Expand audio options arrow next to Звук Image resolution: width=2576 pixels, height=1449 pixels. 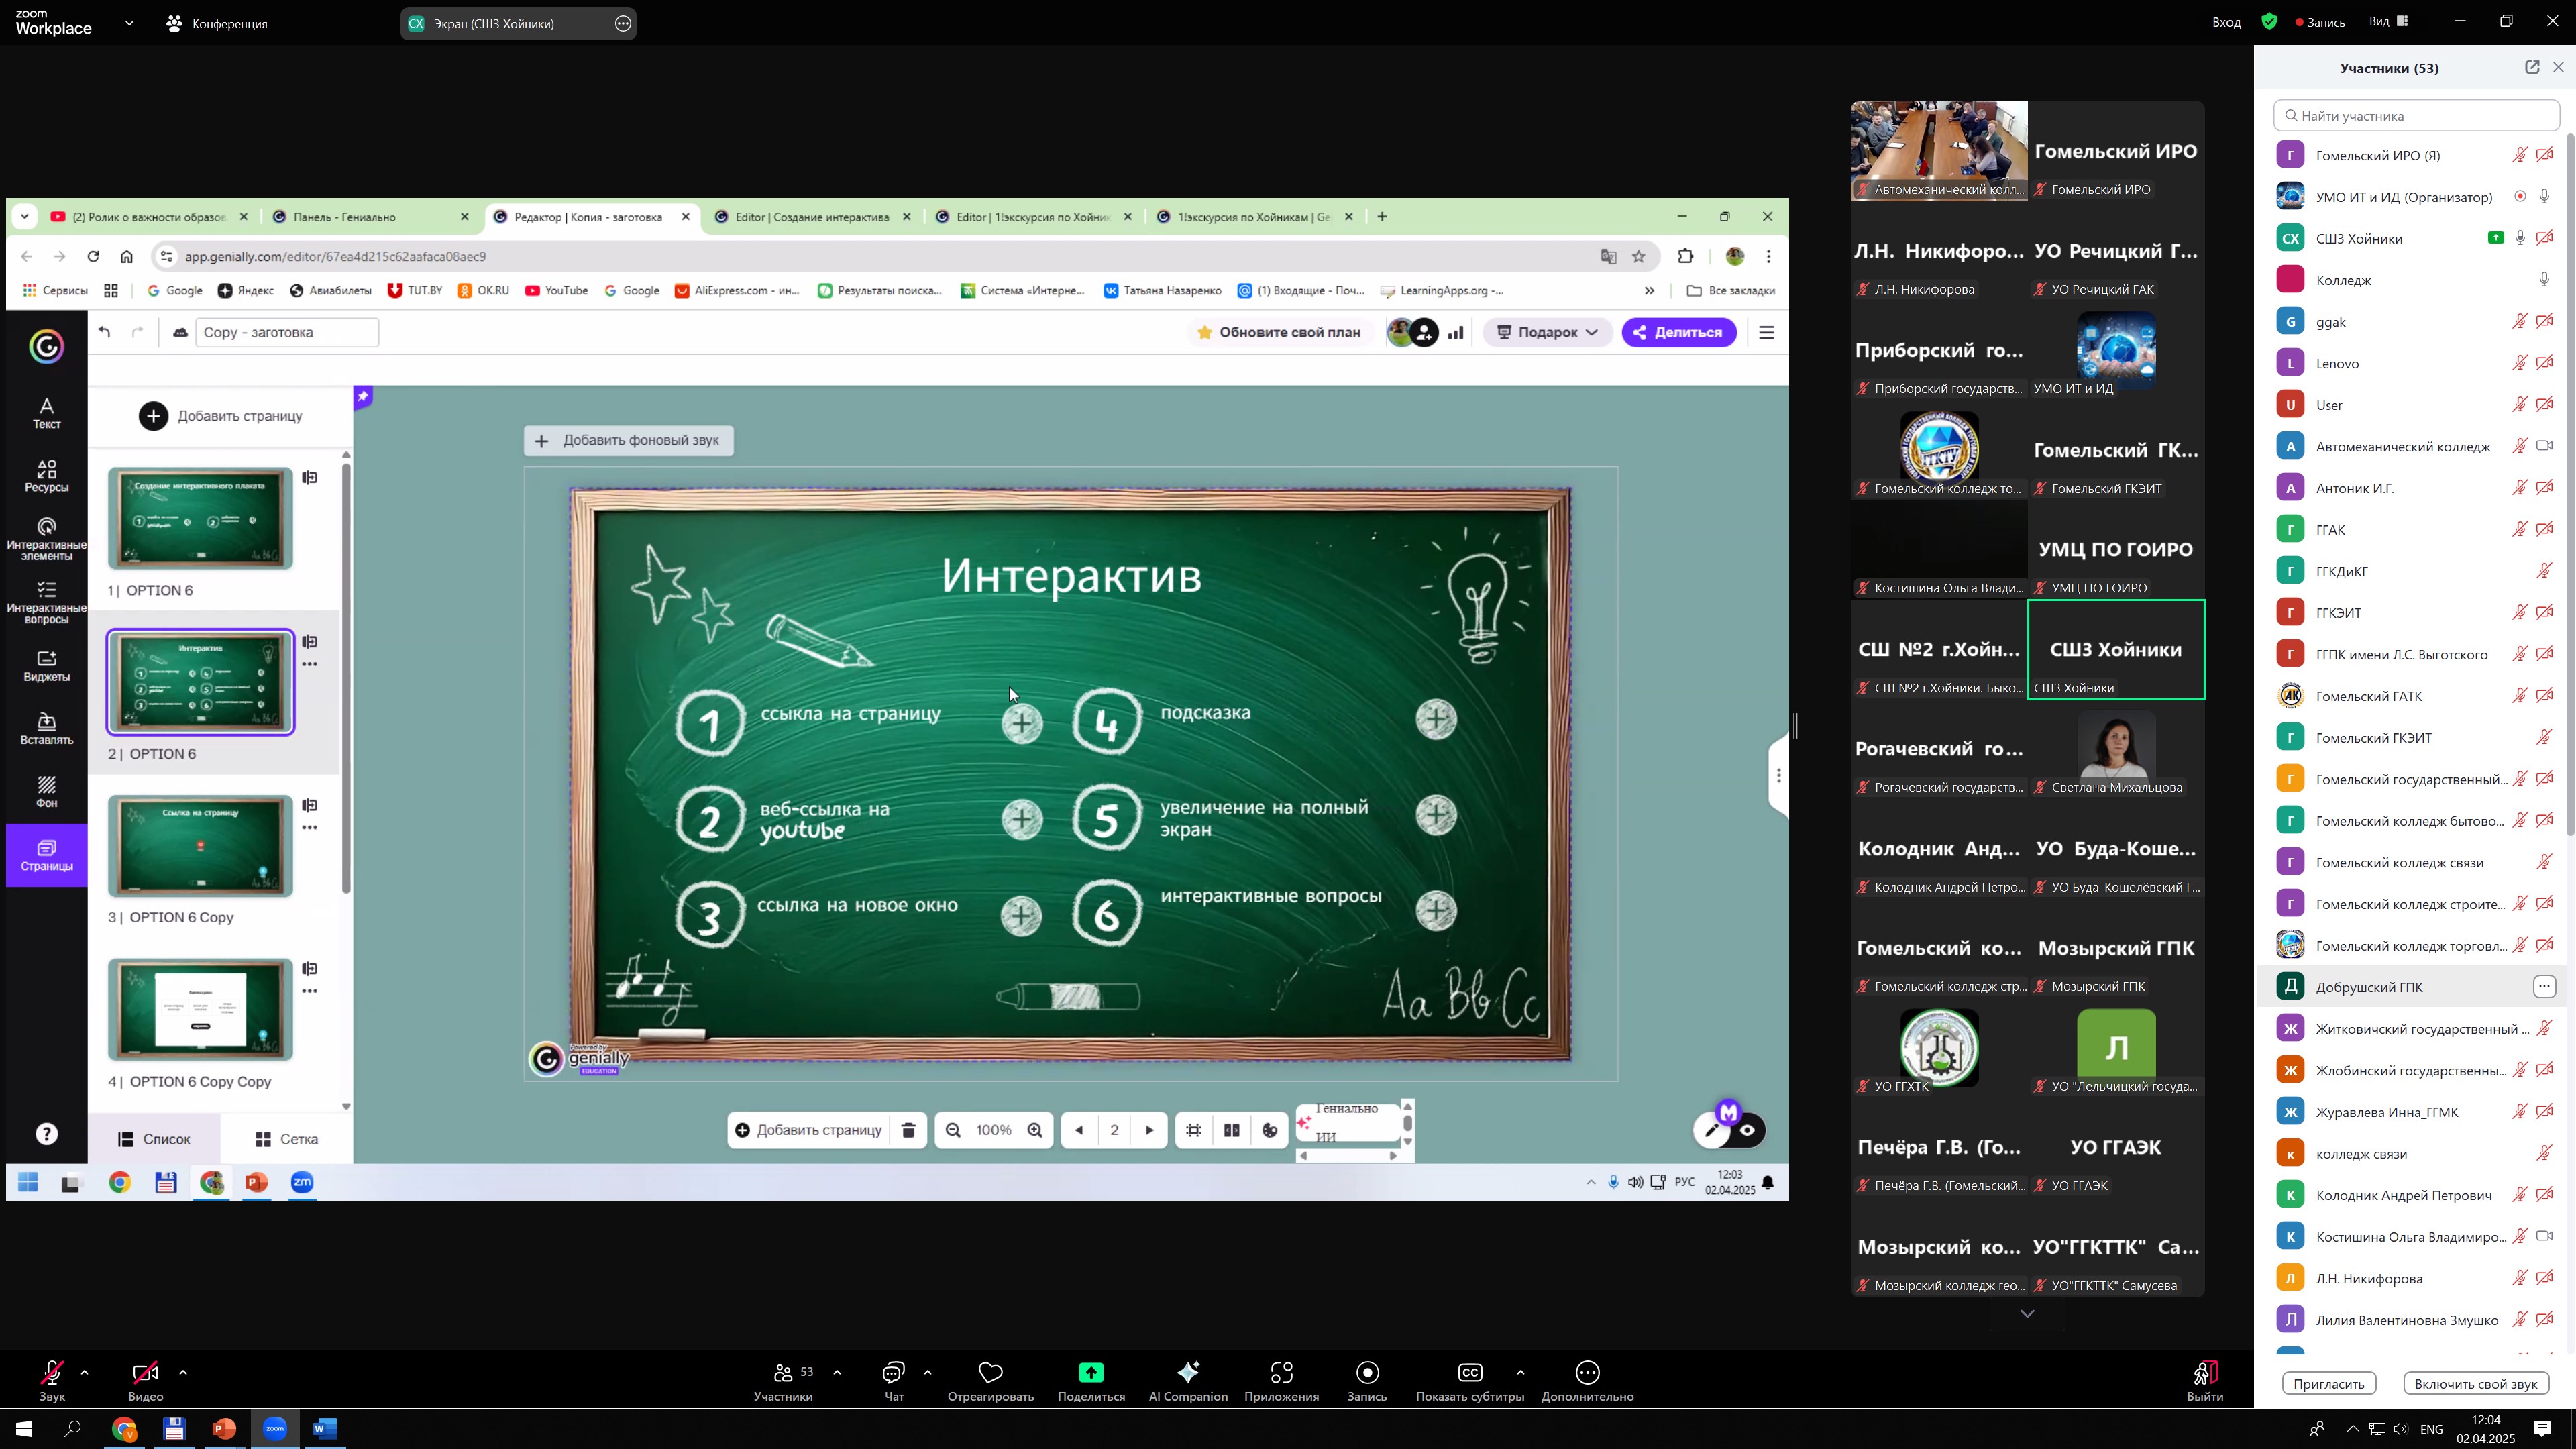click(84, 1372)
